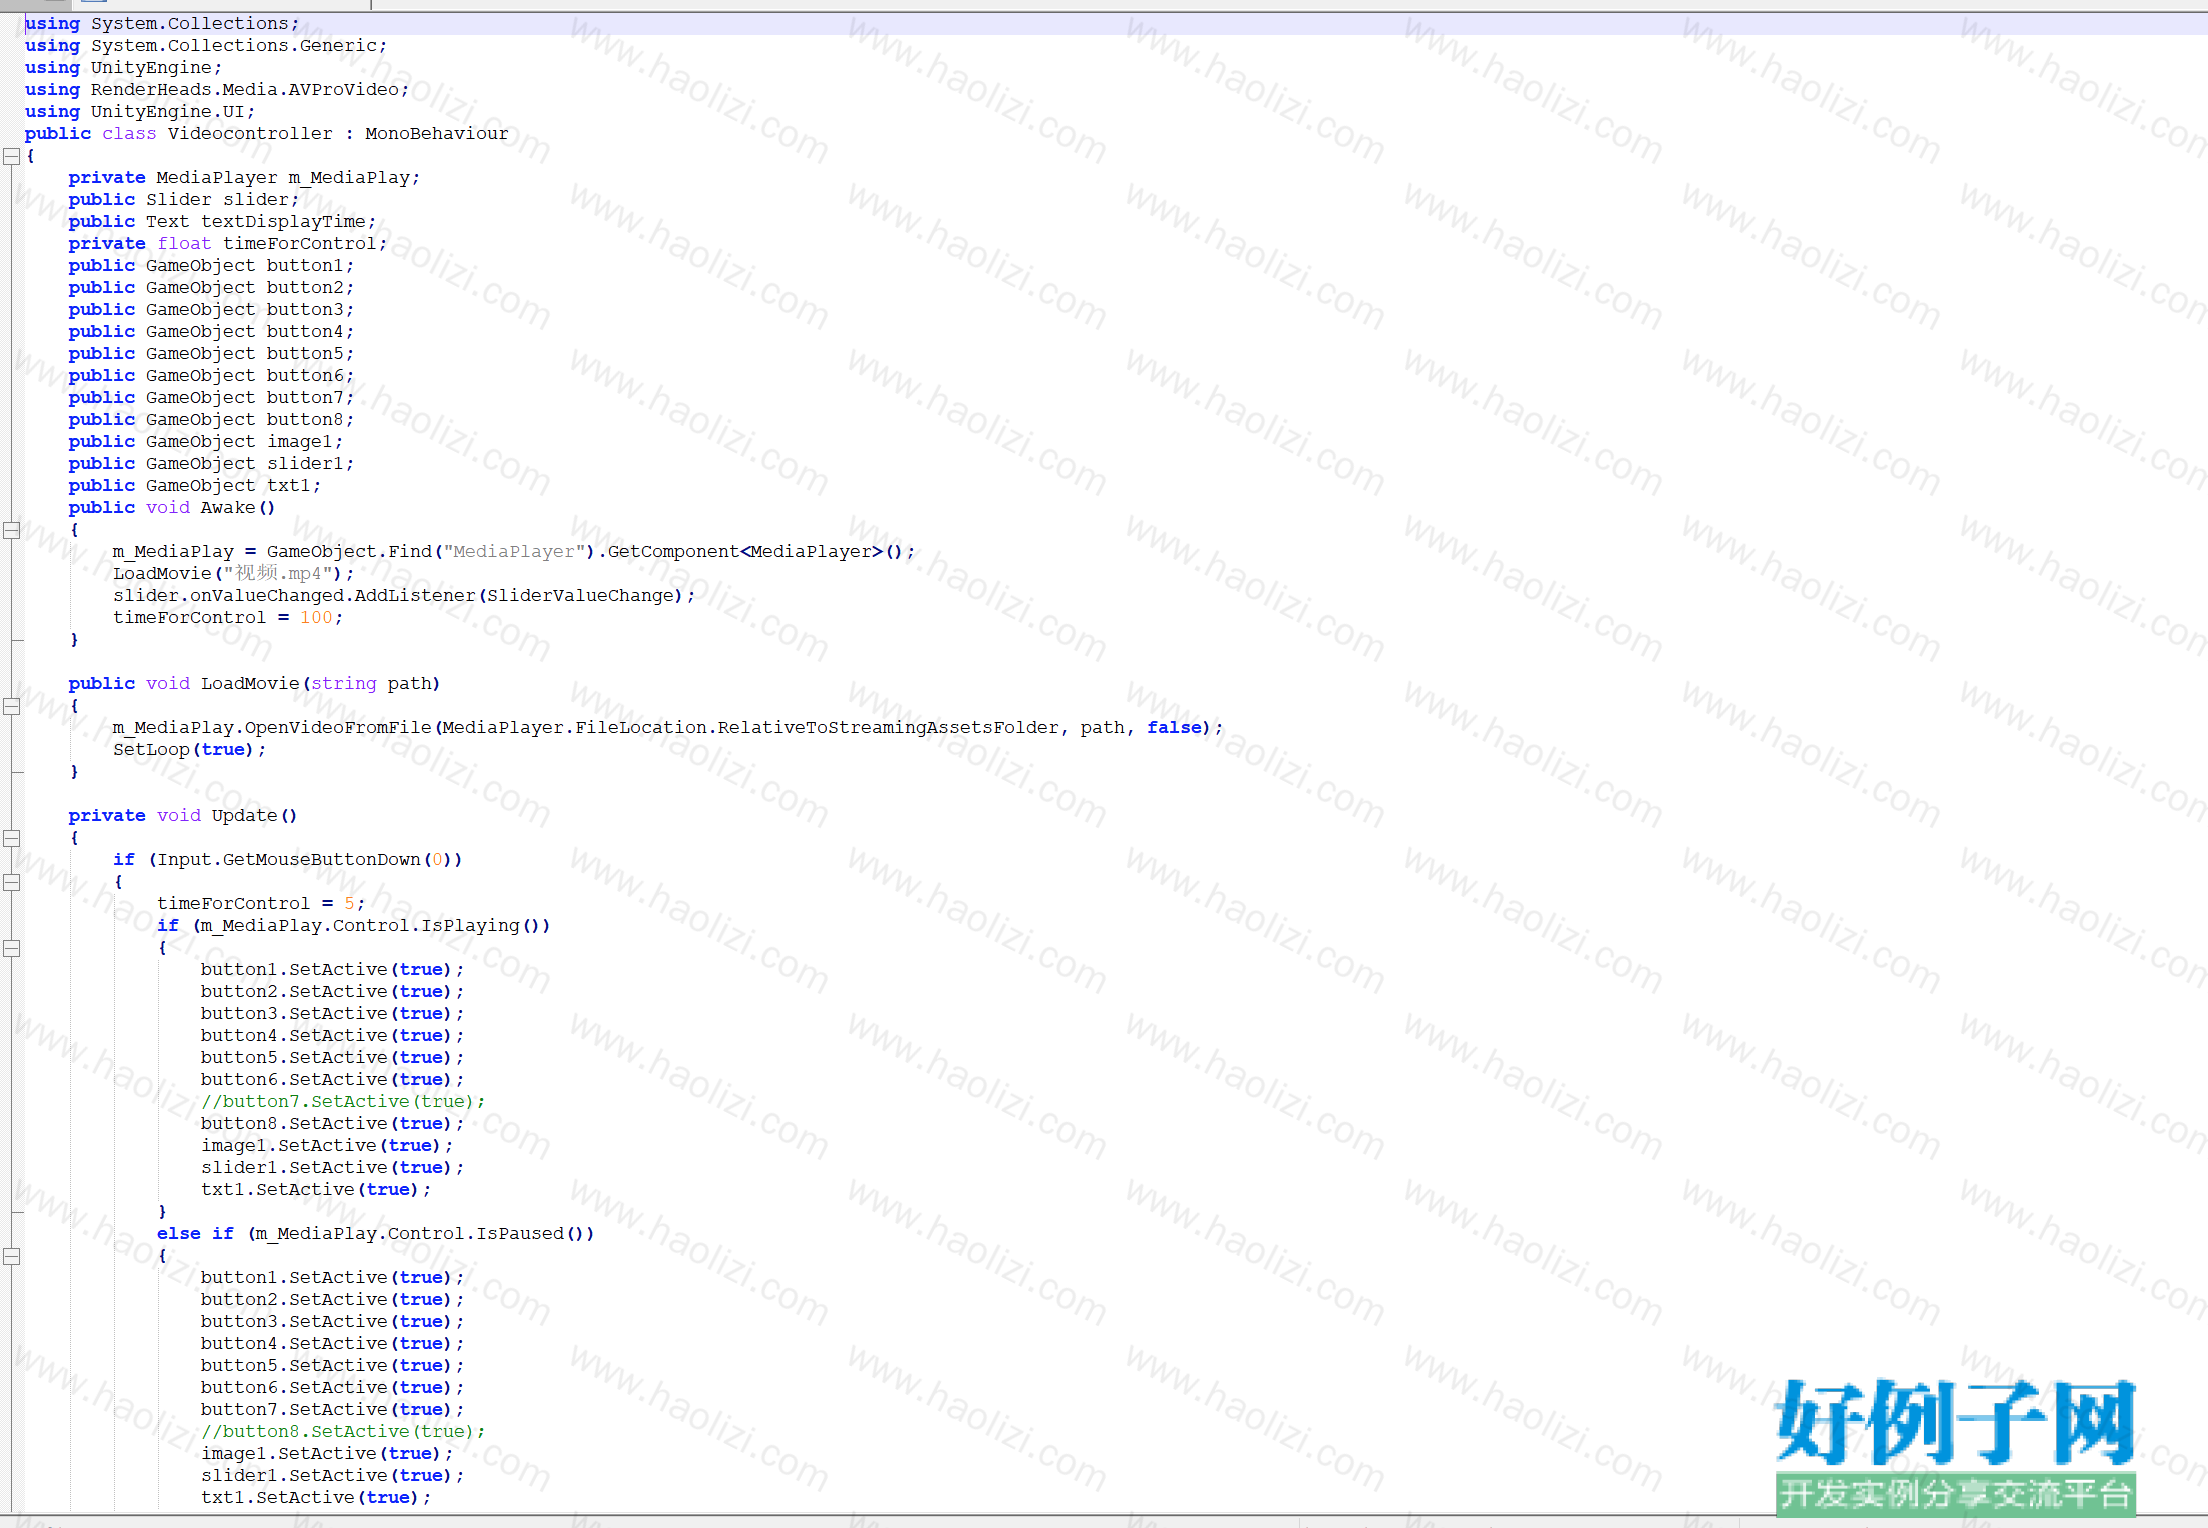Click the line "private float timeForControl;"
2208x1528 pixels.
pyautogui.click(x=228, y=244)
